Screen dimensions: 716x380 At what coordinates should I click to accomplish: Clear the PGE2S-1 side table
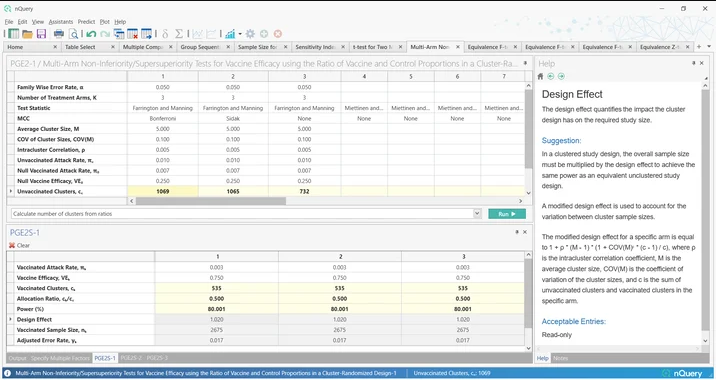(x=19, y=245)
